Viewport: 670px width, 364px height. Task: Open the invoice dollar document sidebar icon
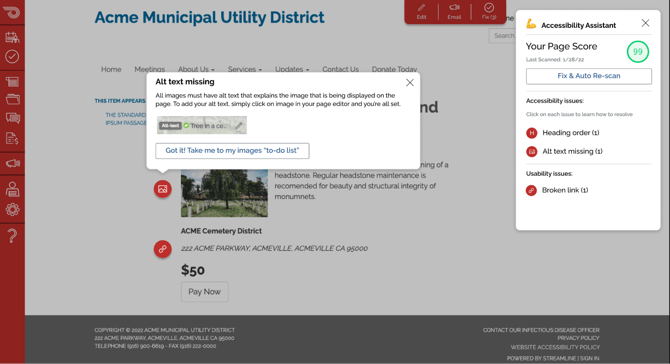pyautogui.click(x=12, y=138)
